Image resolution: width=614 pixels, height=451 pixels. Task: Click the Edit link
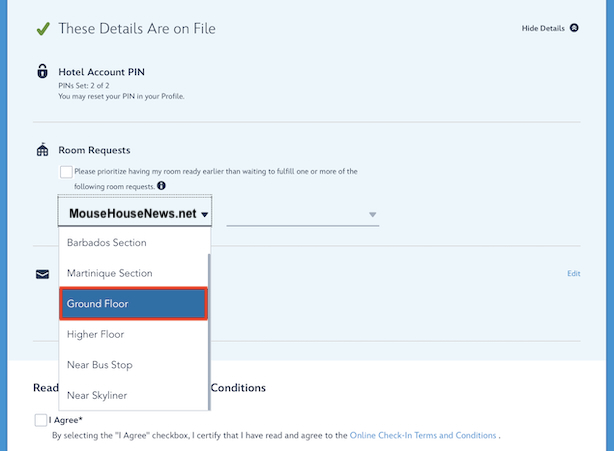point(573,273)
